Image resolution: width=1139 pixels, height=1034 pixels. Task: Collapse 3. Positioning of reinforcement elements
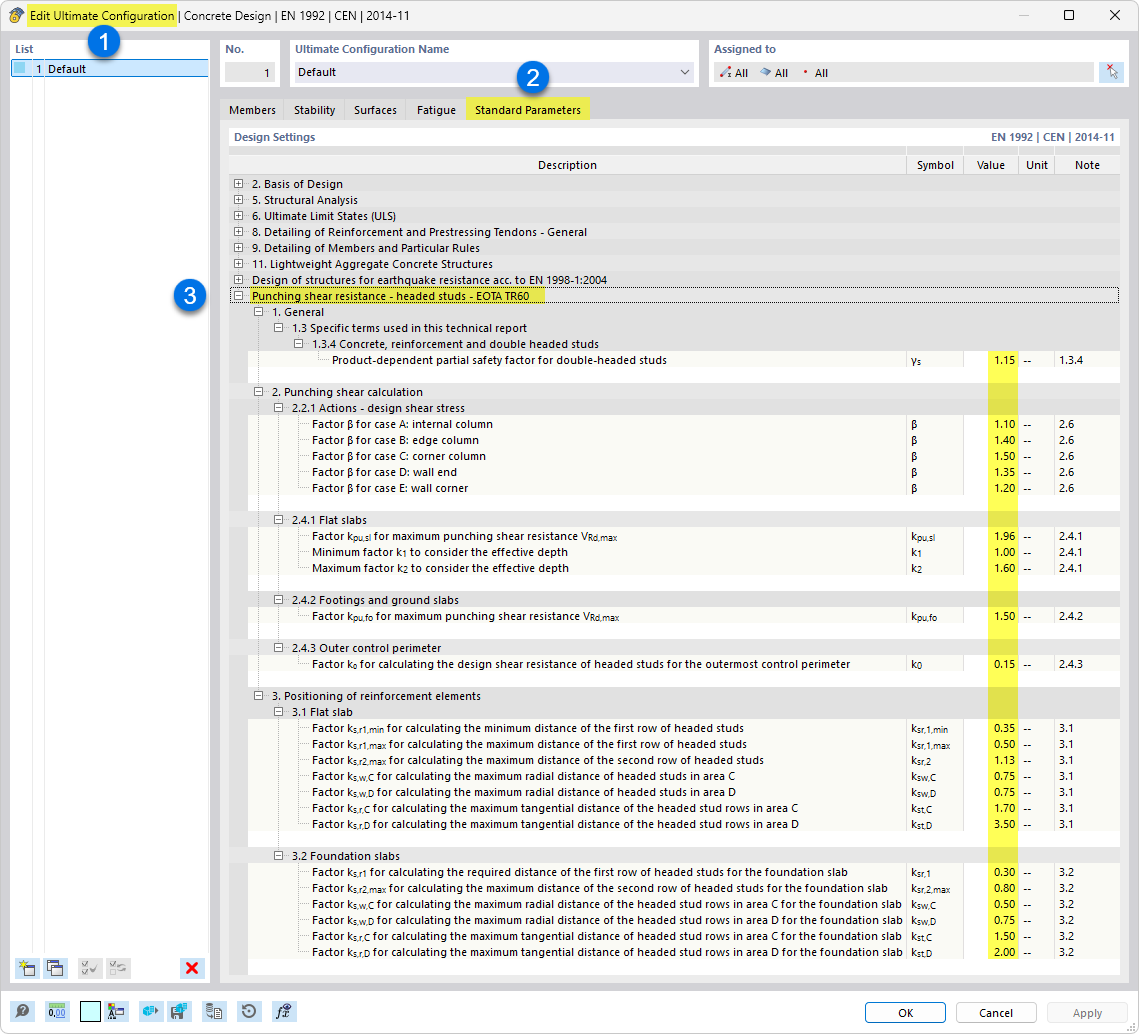(x=259, y=695)
